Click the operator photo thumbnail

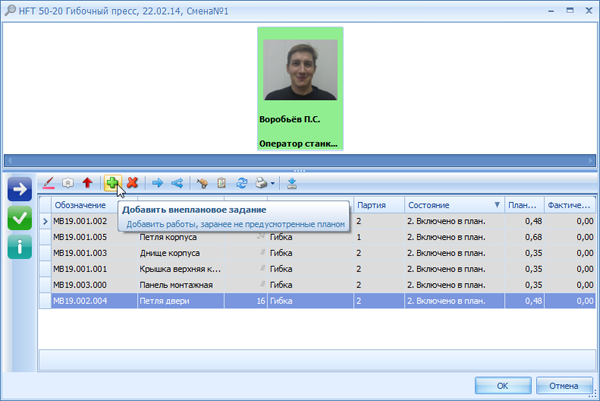(300, 70)
